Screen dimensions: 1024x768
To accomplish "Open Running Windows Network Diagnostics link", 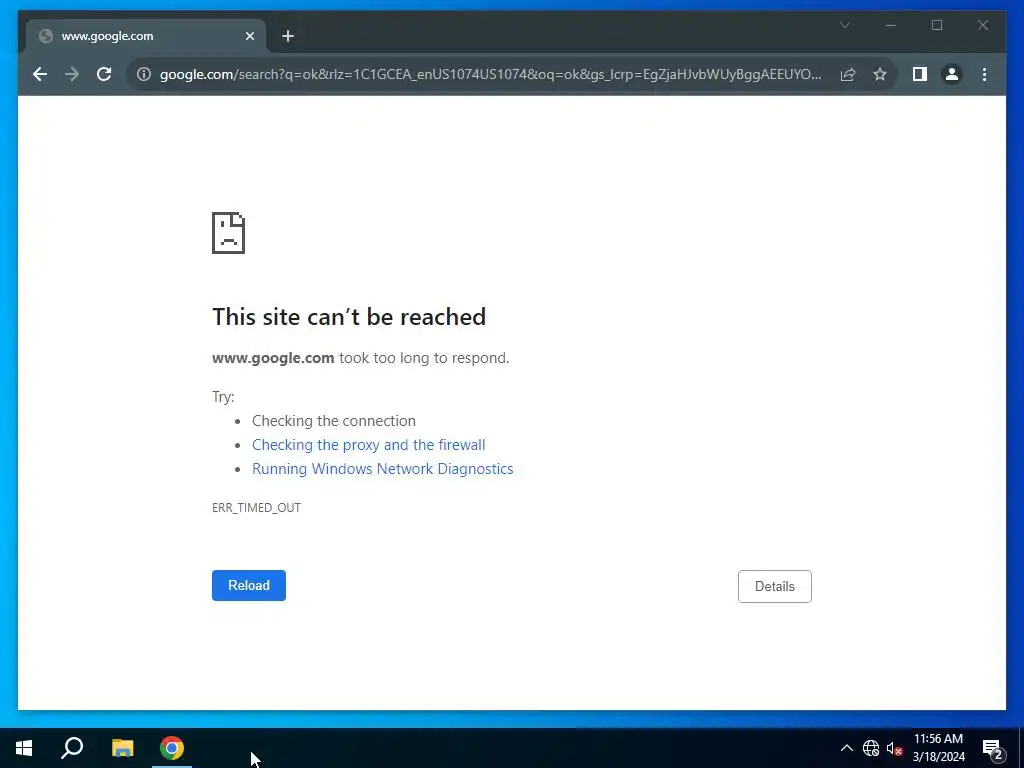I will (x=383, y=469).
